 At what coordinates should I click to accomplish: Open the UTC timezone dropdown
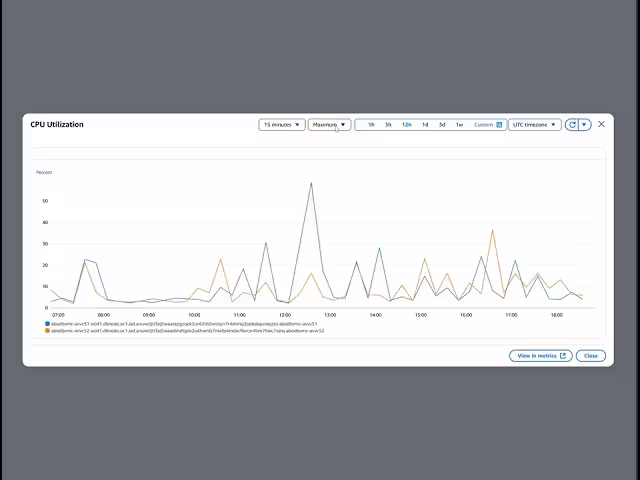click(534, 124)
